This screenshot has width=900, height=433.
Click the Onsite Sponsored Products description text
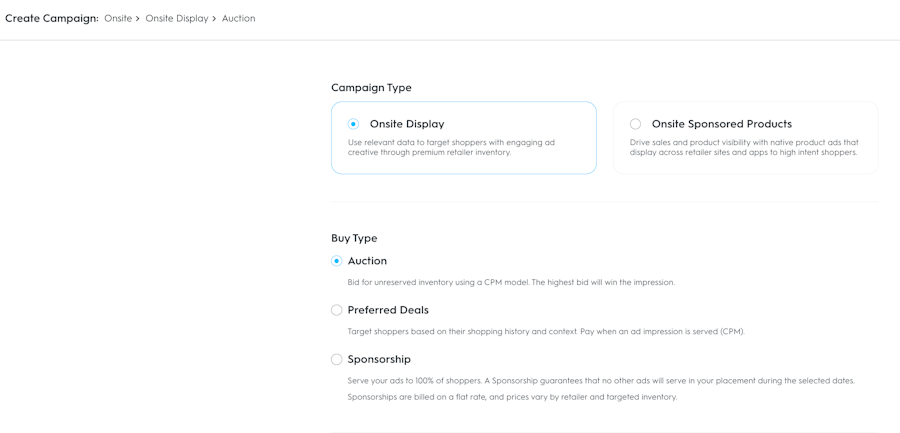(744, 147)
